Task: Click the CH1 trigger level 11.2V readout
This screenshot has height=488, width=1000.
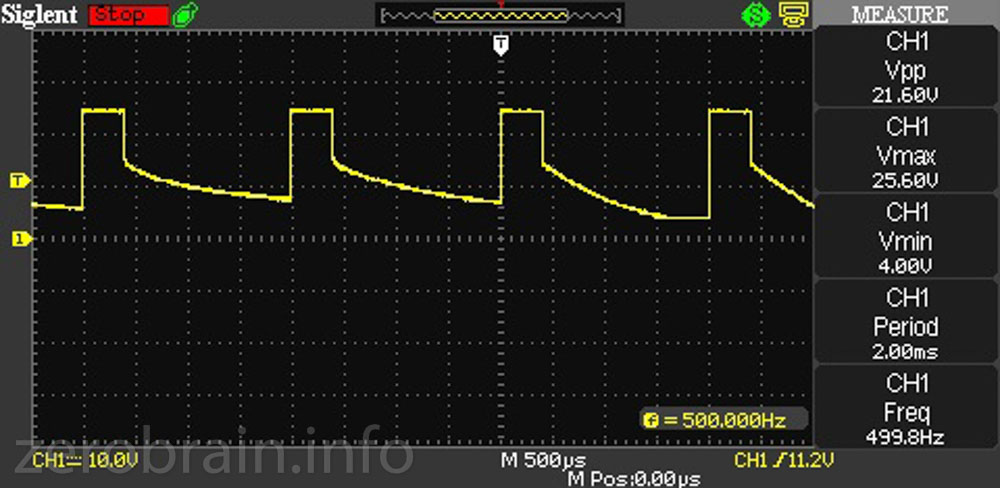Action: pyautogui.click(x=784, y=460)
